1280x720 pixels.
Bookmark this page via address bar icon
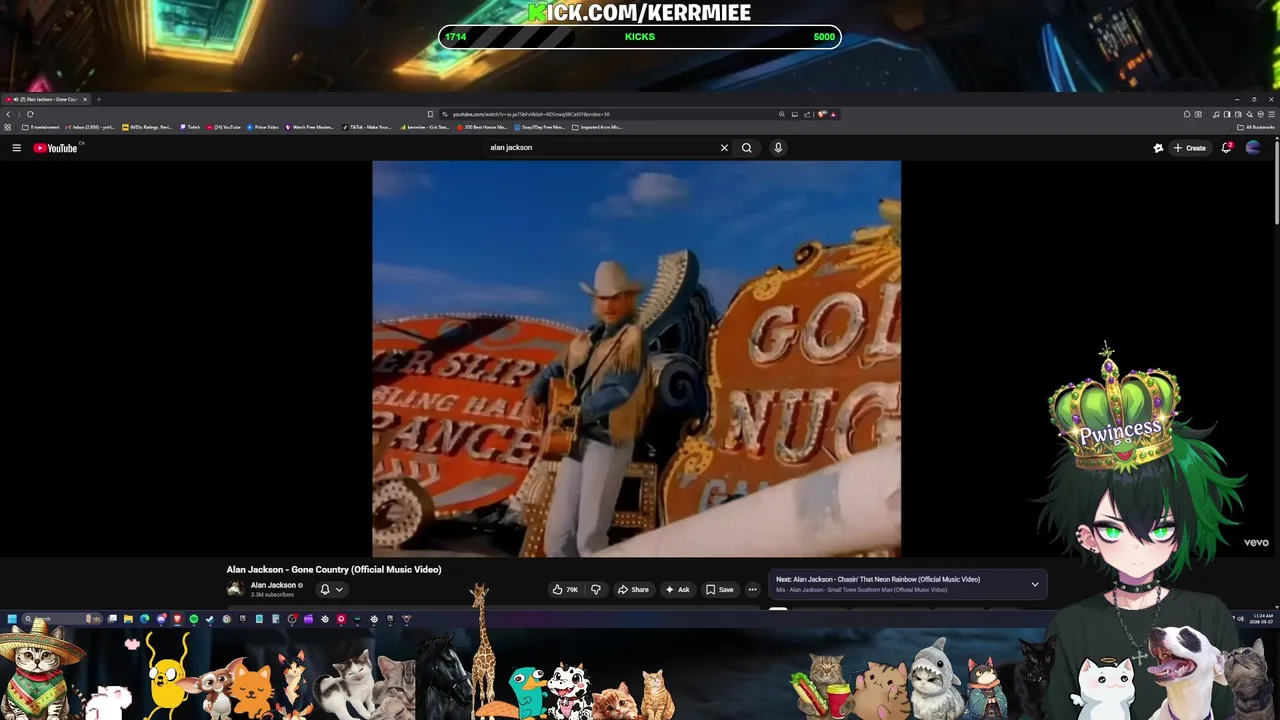(430, 114)
